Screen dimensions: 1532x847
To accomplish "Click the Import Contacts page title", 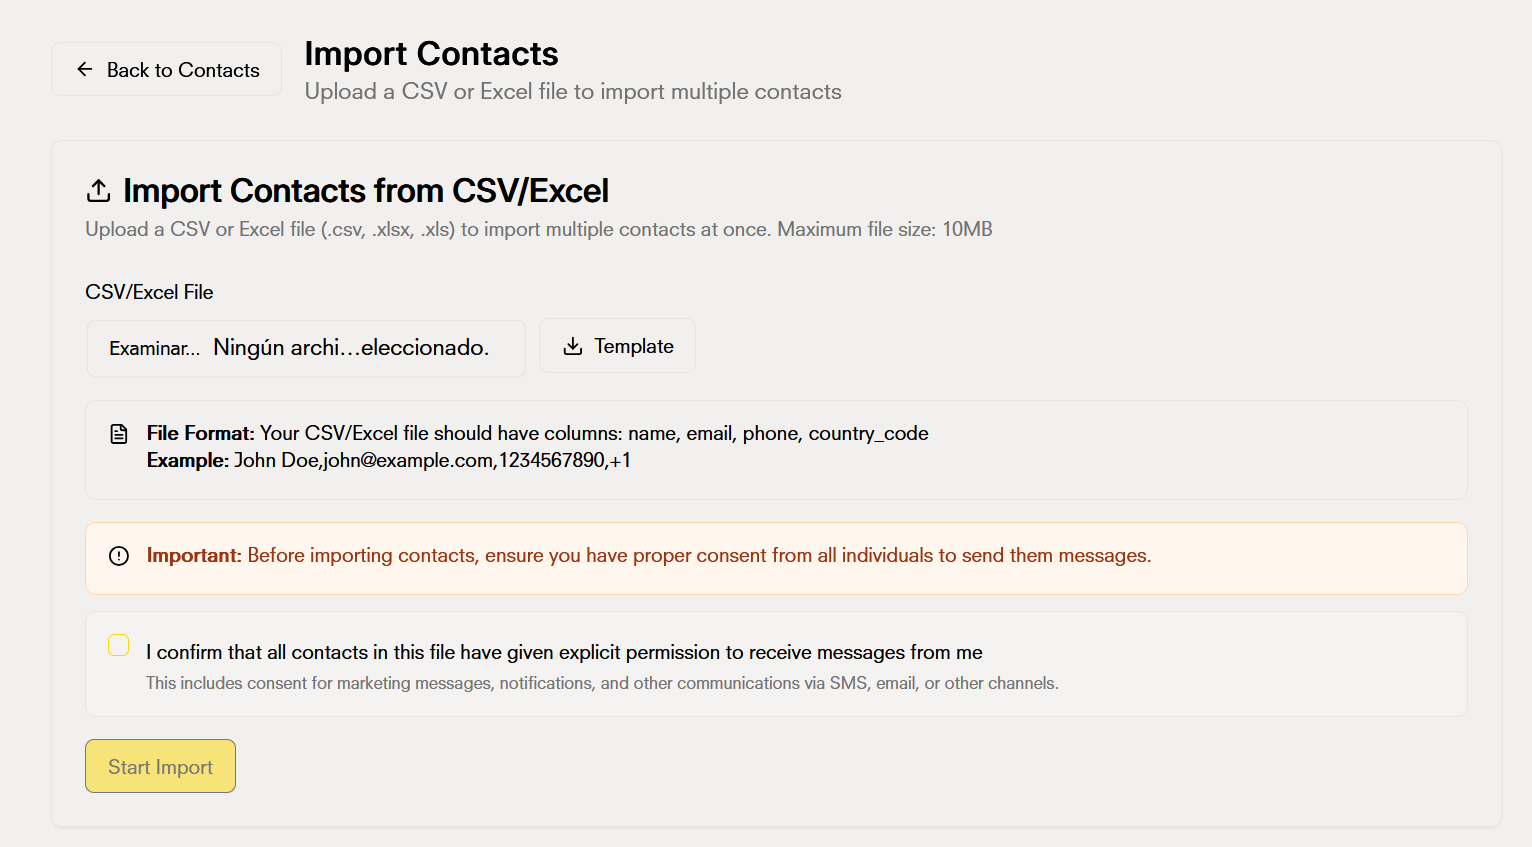I will (431, 53).
